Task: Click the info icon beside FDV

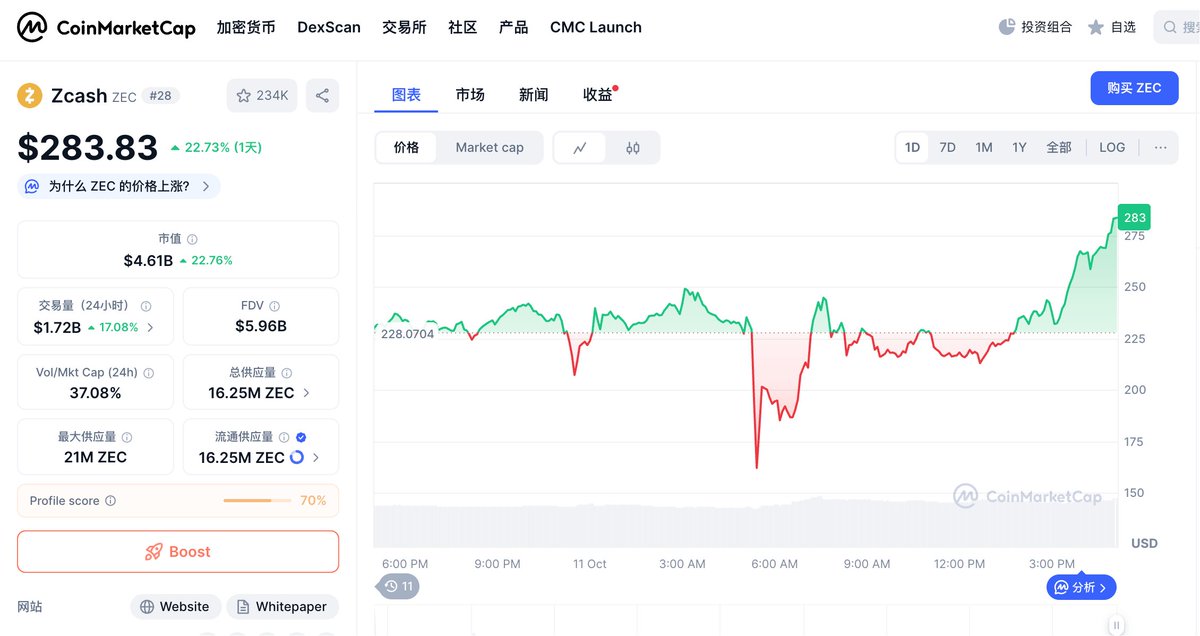Action: 275,306
